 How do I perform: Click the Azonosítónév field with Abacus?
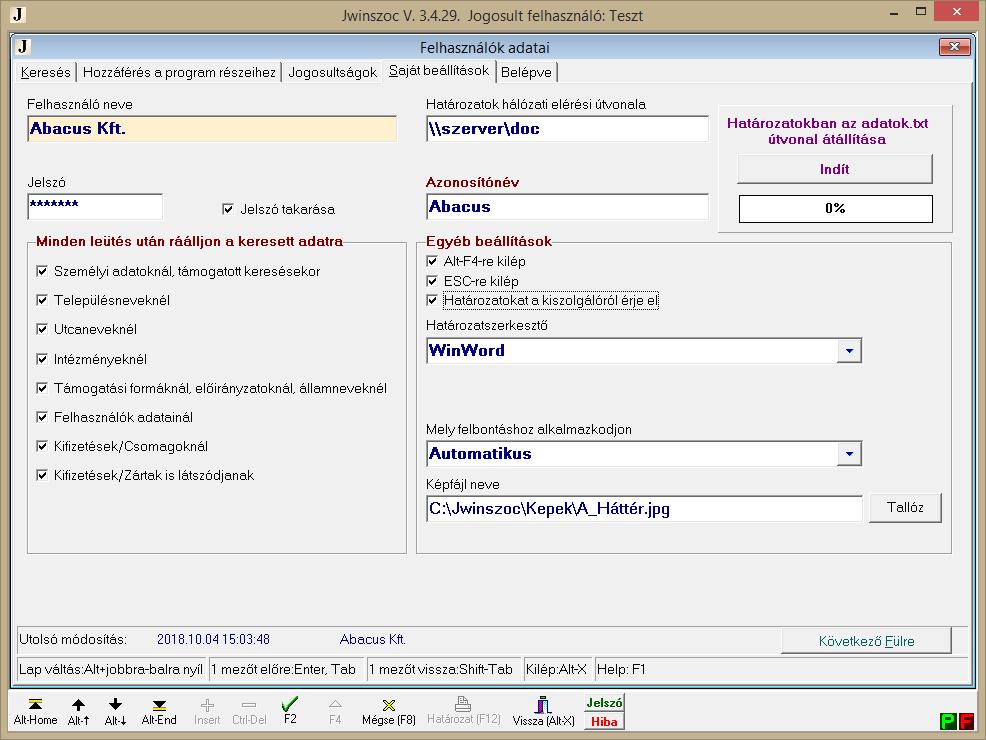coord(567,206)
